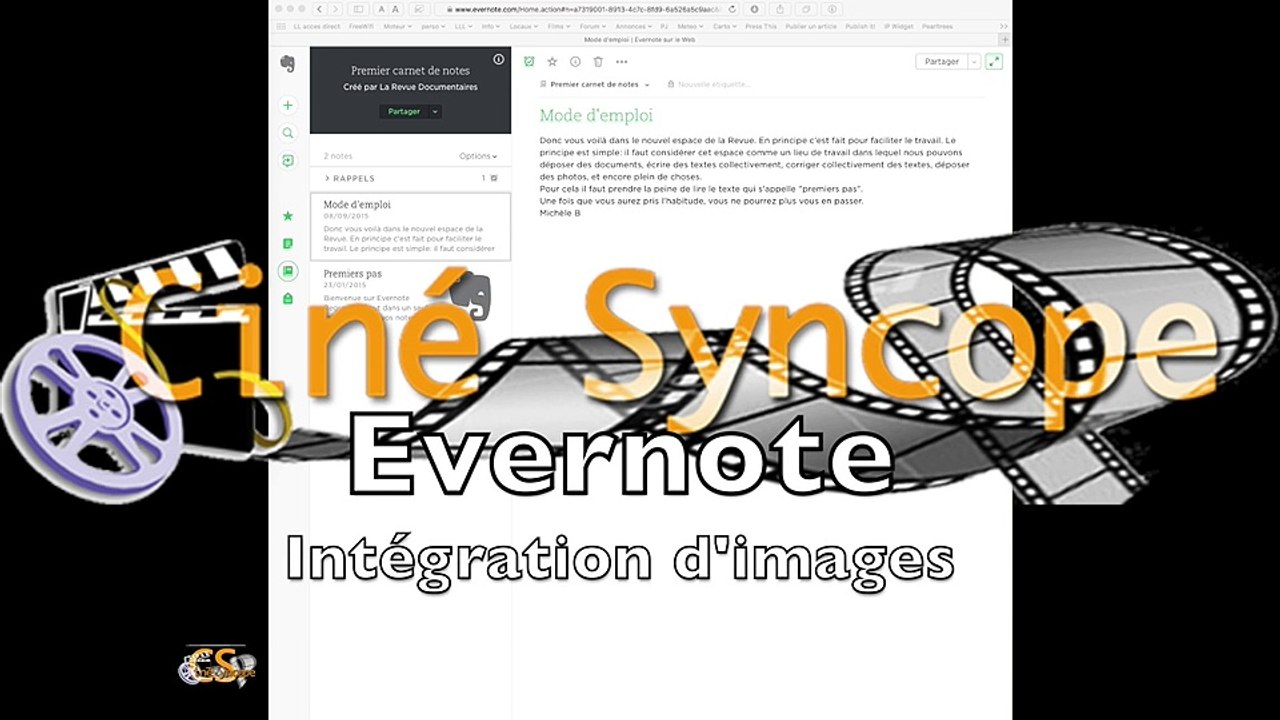Screen dimensions: 1280x720
Task: Reload the page in the address bar
Action: tap(732, 9)
